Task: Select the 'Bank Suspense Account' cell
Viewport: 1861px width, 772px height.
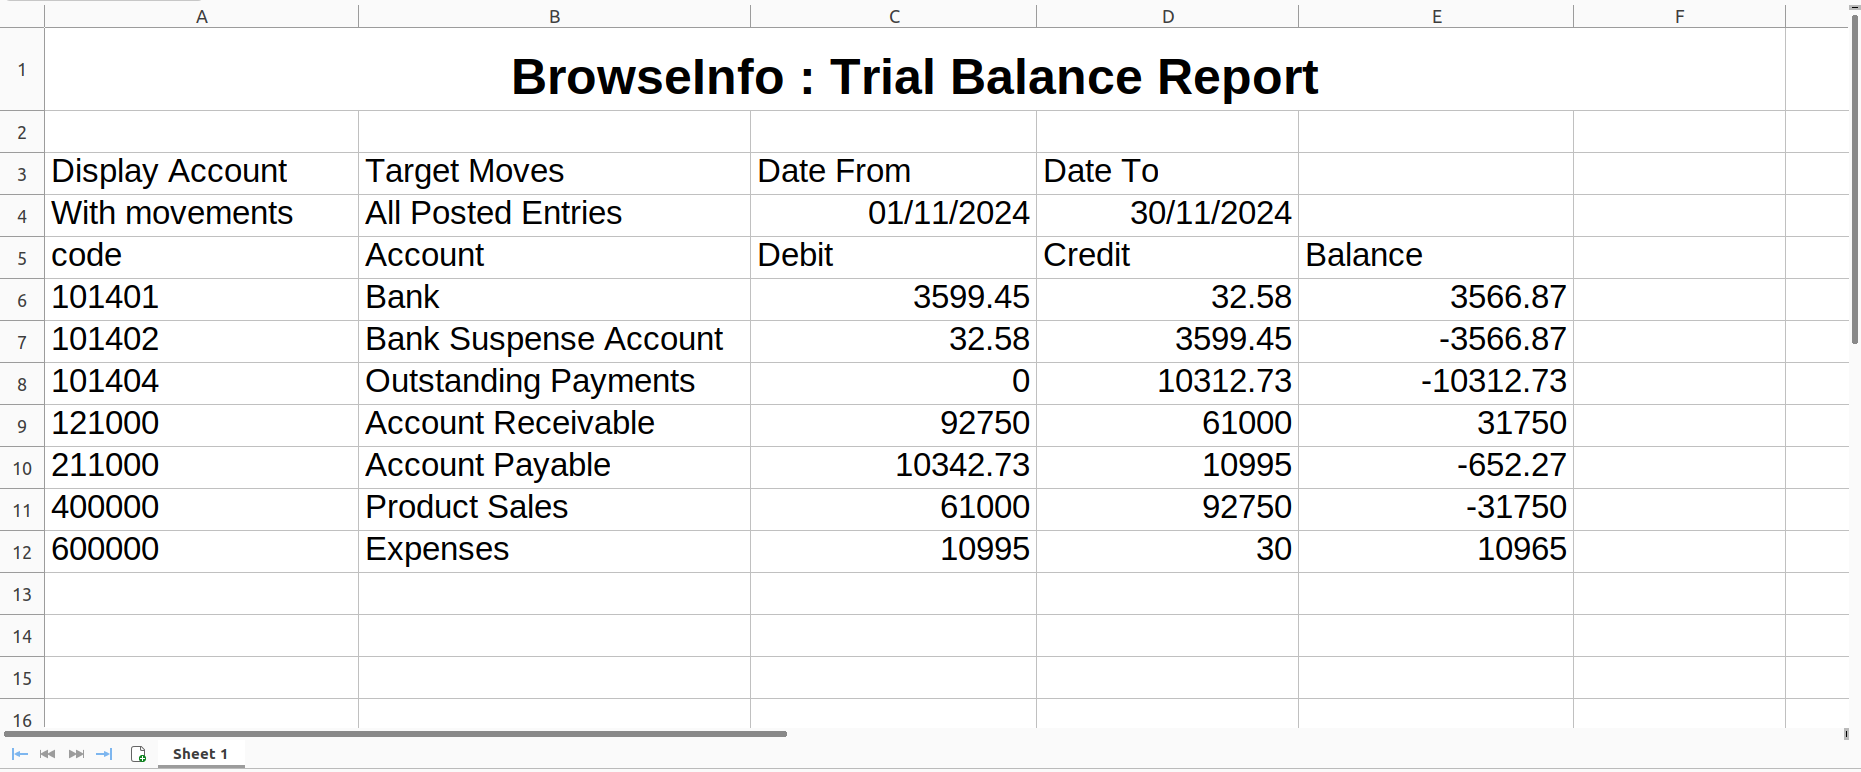Action: pos(555,341)
